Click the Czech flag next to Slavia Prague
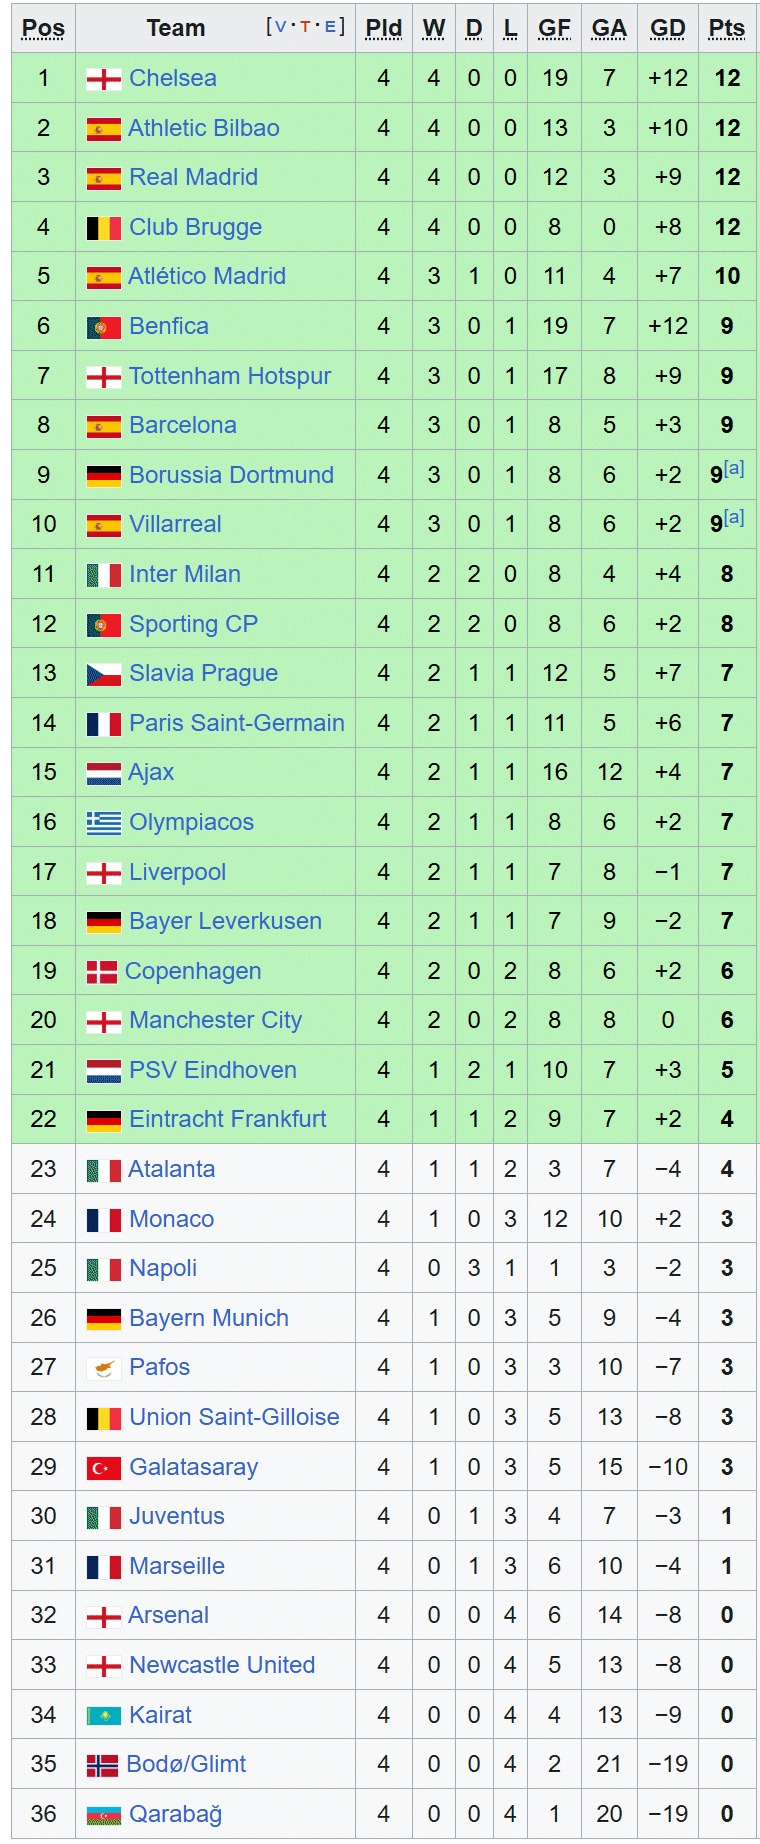This screenshot has height=1844, width=760. pyautogui.click(x=104, y=674)
